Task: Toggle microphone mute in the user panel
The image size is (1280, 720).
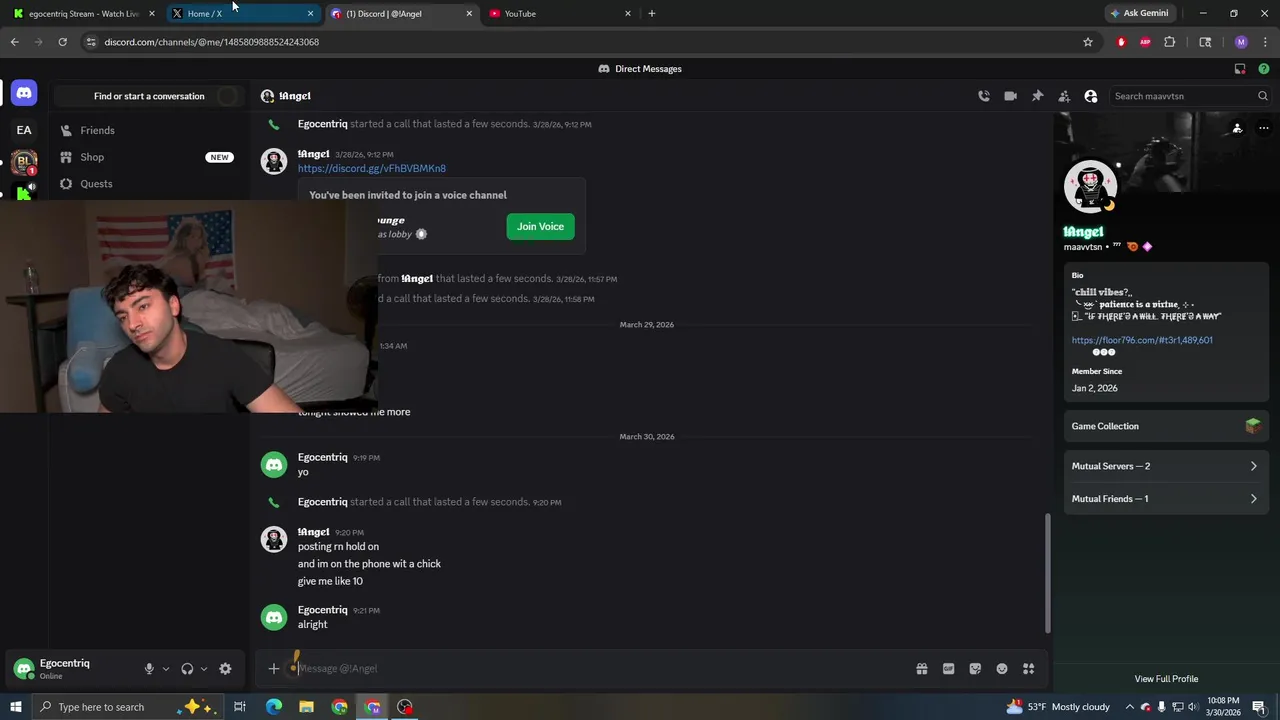Action: coord(149,669)
